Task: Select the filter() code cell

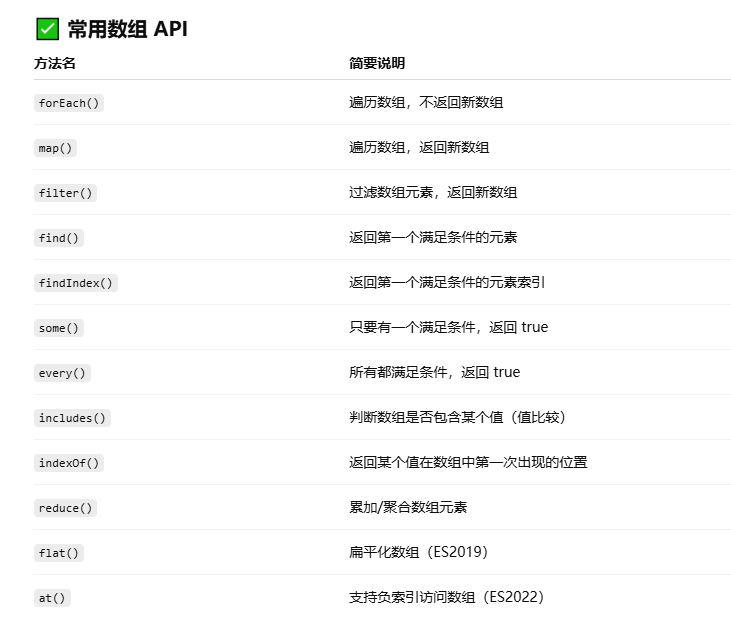Action: pyautogui.click(x=65, y=193)
